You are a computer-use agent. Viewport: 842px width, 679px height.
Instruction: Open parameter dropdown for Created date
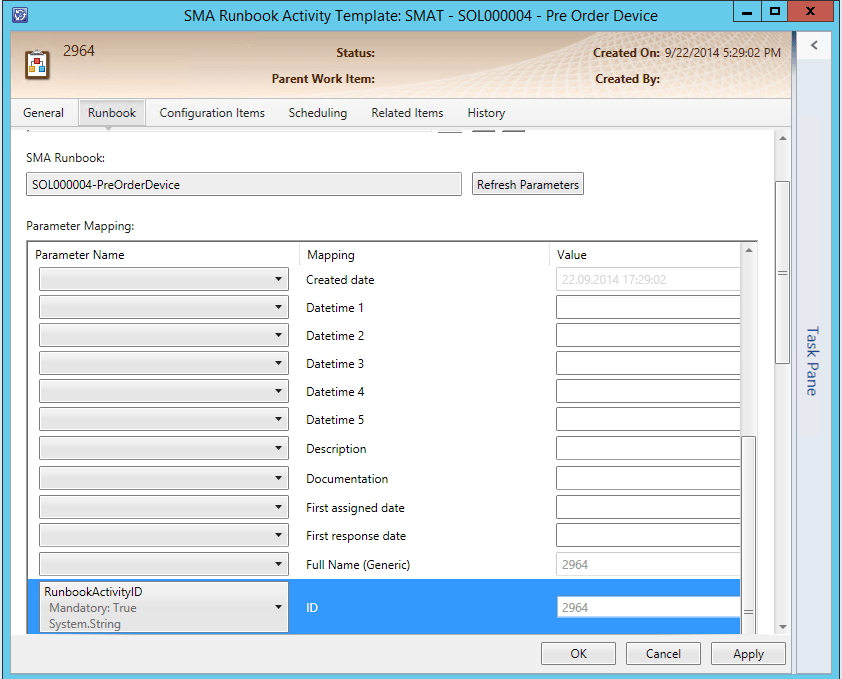[x=164, y=279]
